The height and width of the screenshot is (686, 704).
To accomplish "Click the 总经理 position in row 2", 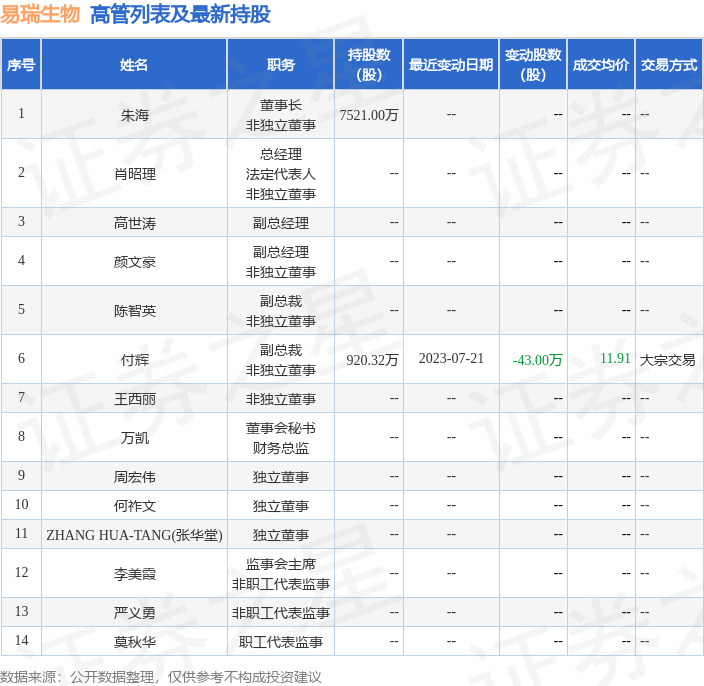I will [281, 154].
